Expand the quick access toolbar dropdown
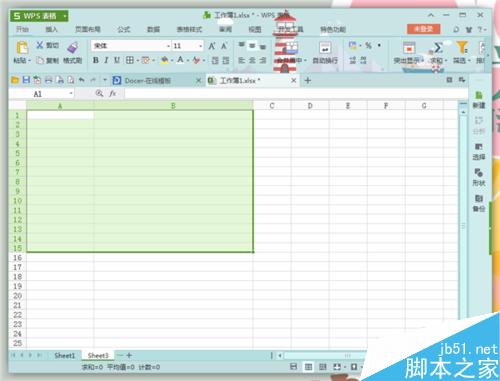This screenshot has height=381, width=500. (x=105, y=80)
